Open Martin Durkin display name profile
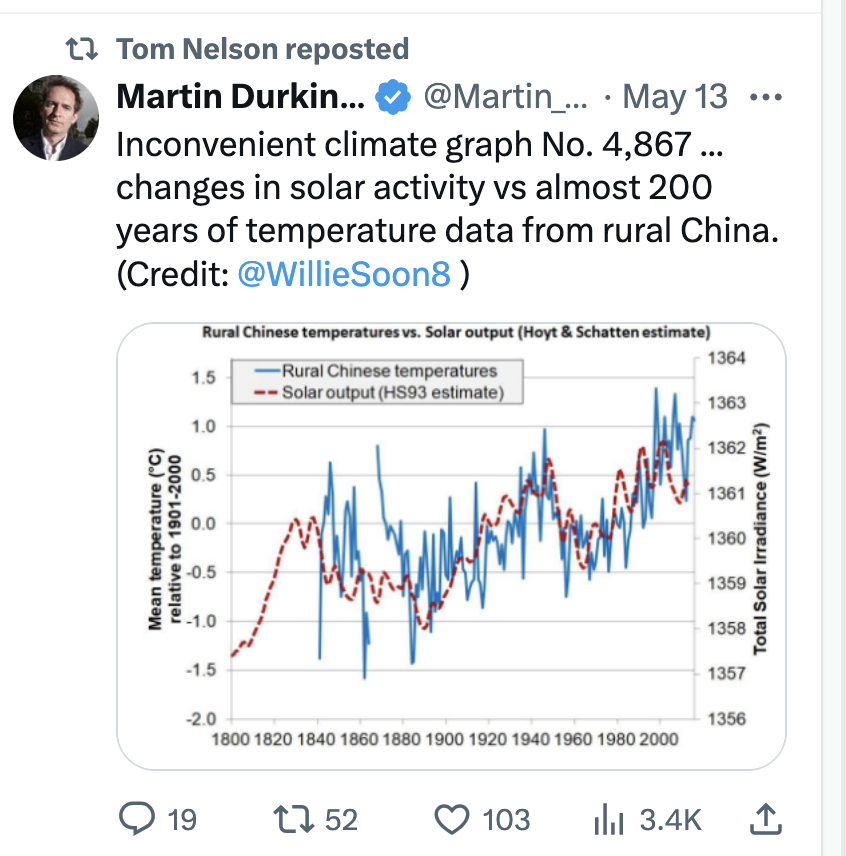 [241, 97]
